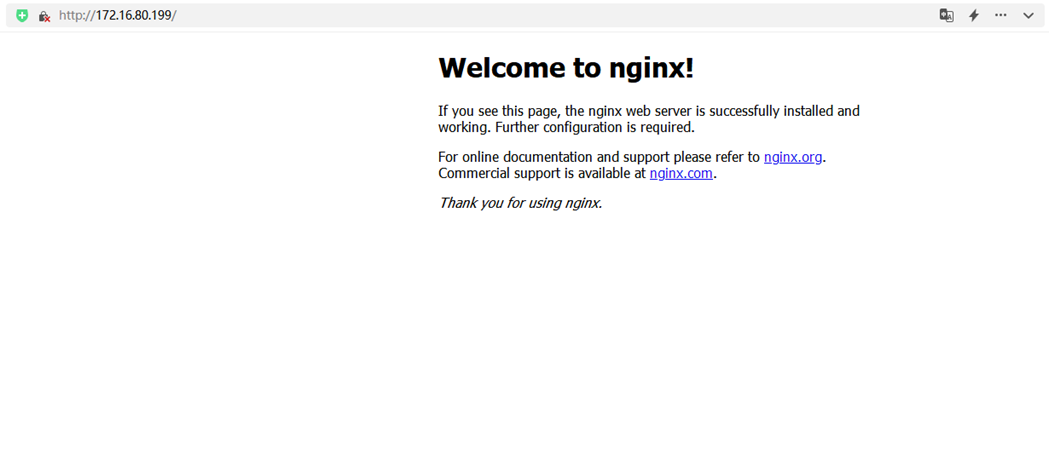Click the translate page icon
This screenshot has height=460, width=1049.
pos(946,15)
